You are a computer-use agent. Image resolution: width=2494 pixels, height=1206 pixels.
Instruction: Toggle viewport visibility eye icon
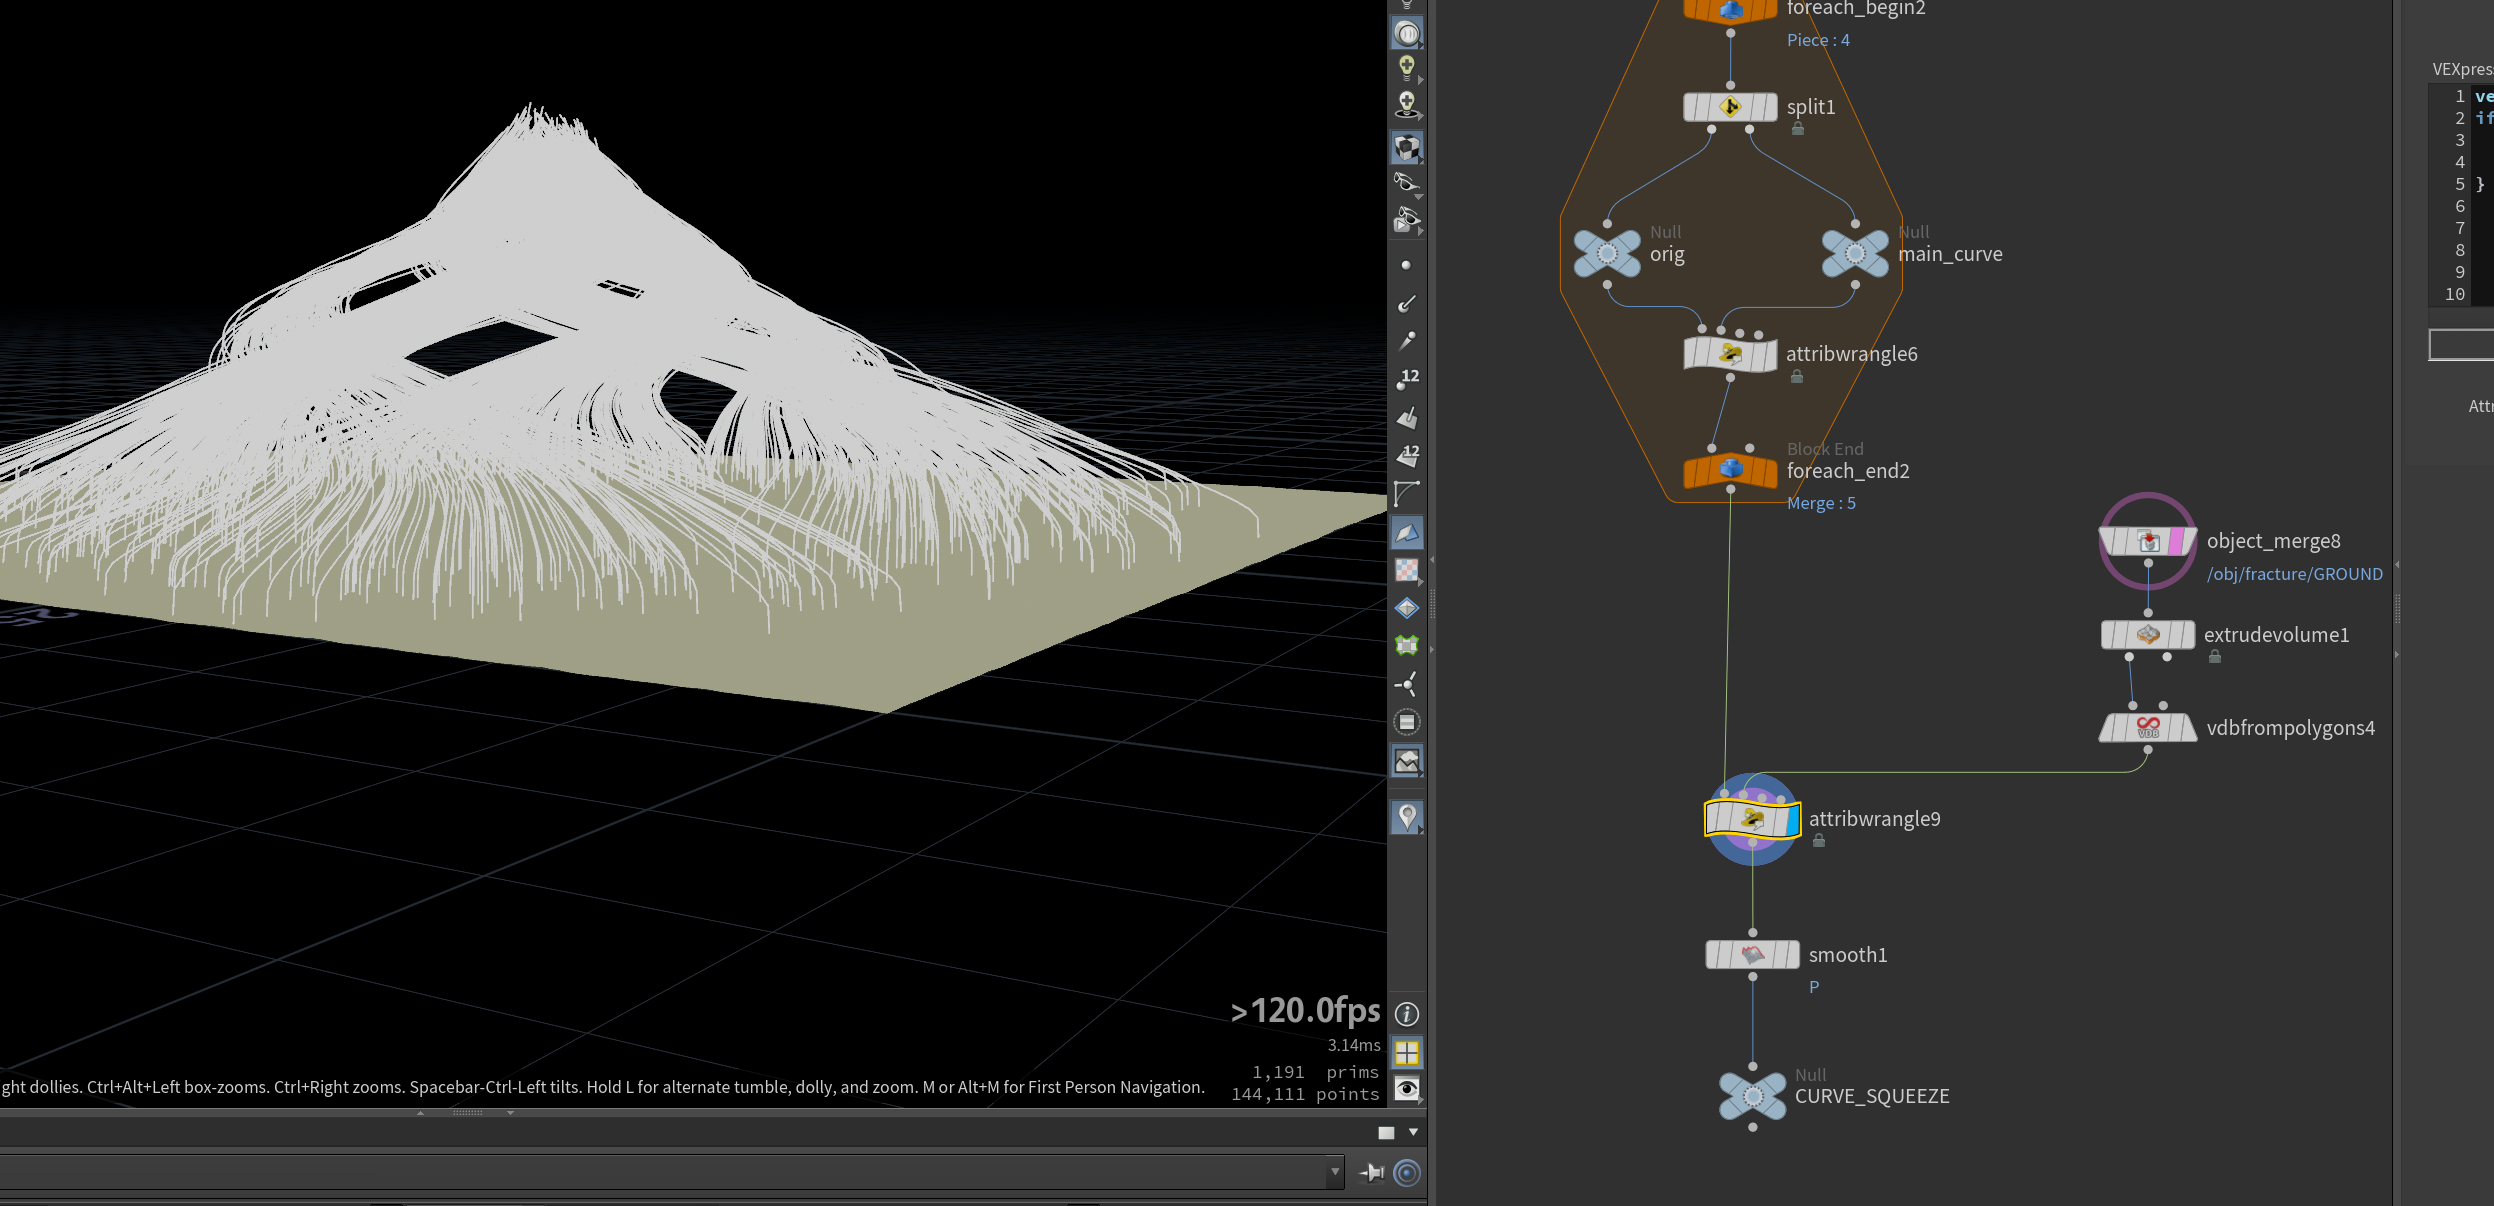pos(1407,1088)
